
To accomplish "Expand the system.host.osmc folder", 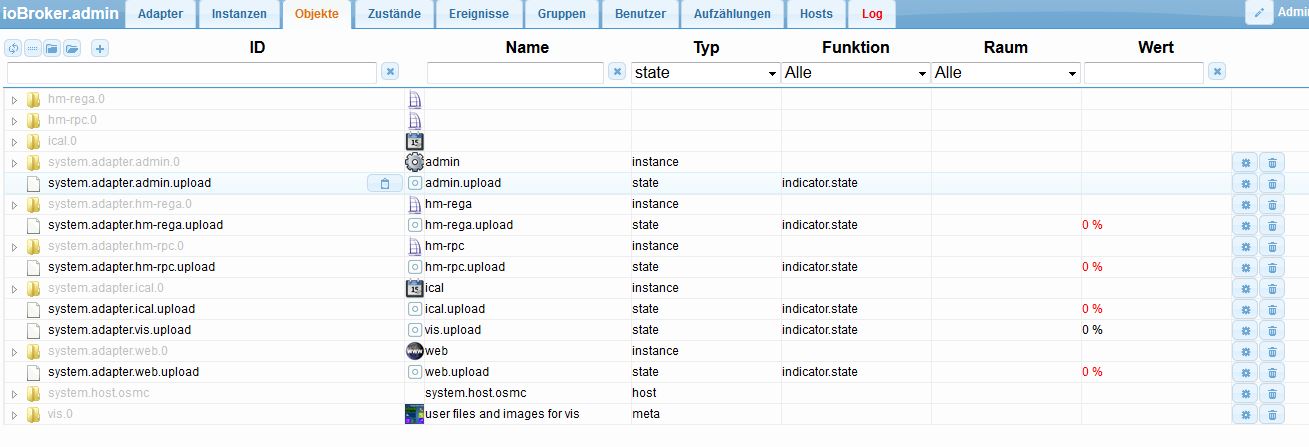I will [14, 393].
